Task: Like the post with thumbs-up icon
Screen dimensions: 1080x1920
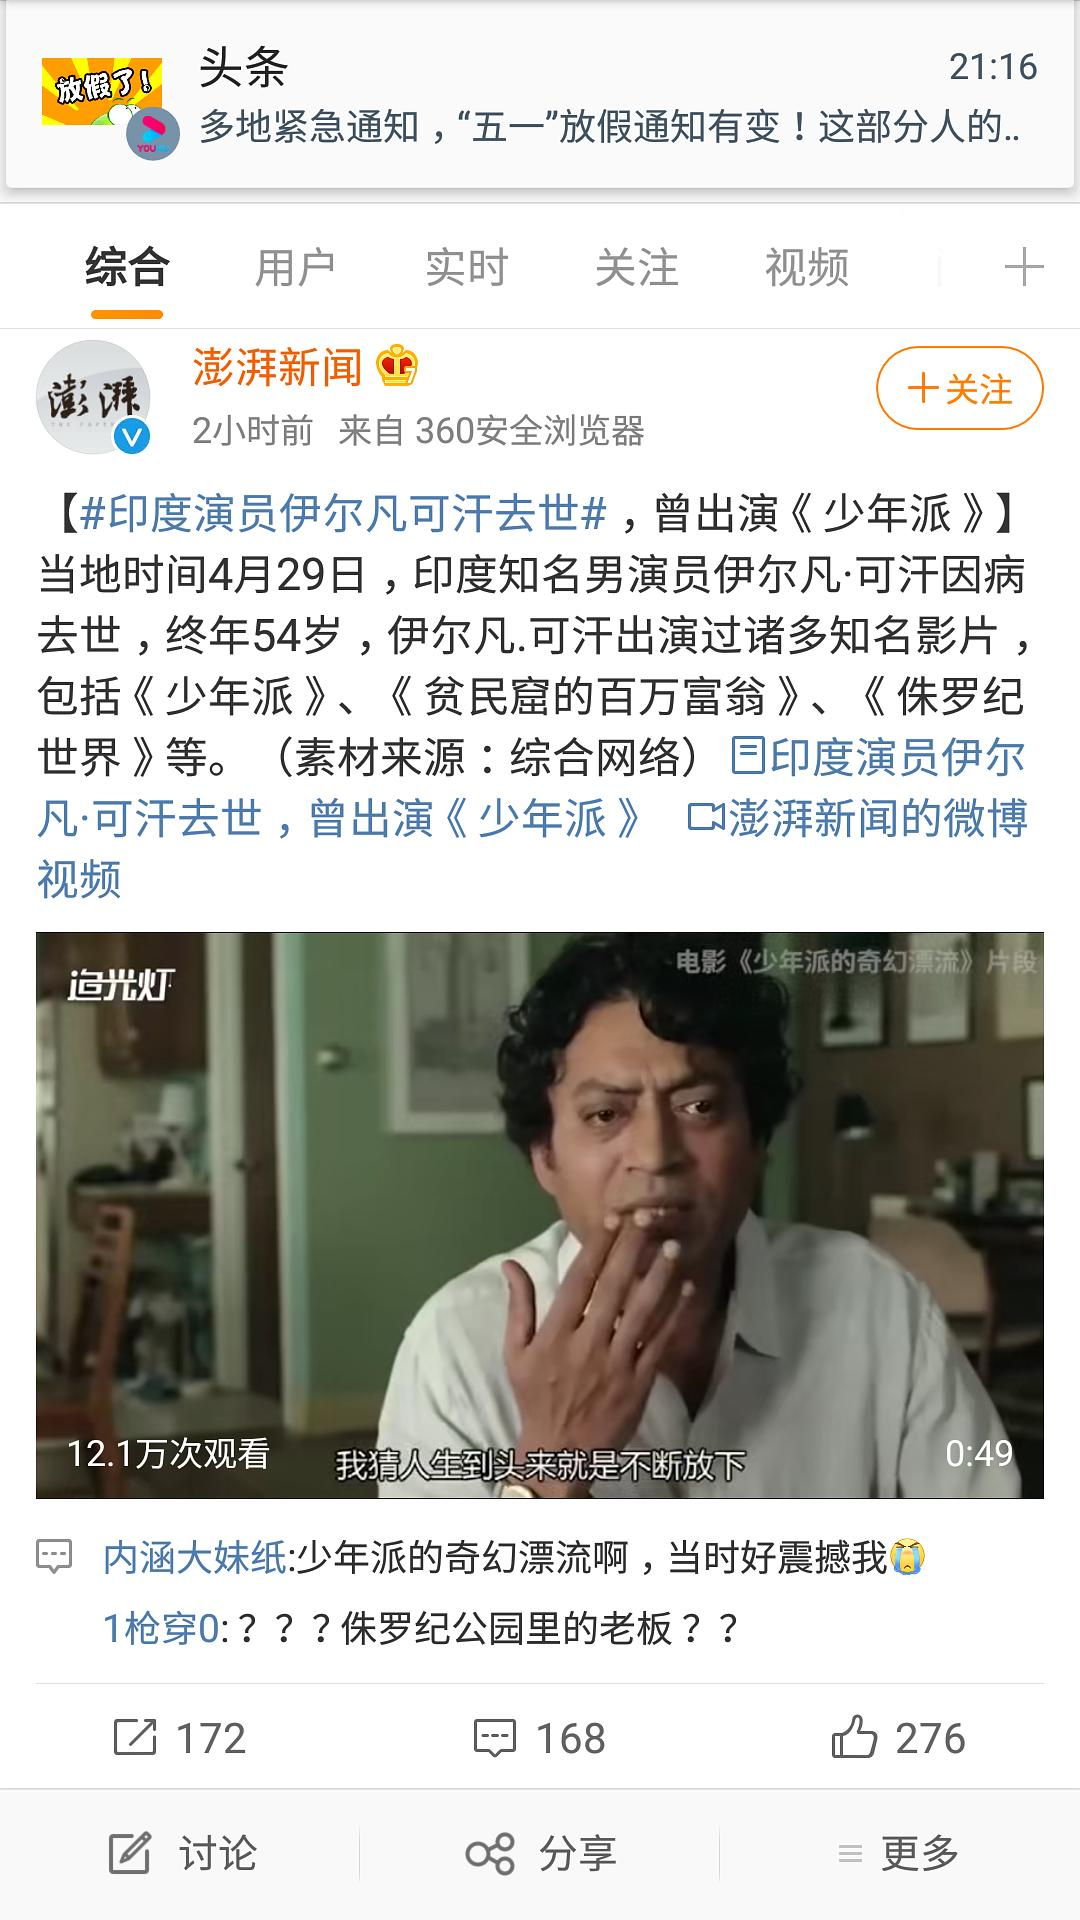Action: (854, 1737)
